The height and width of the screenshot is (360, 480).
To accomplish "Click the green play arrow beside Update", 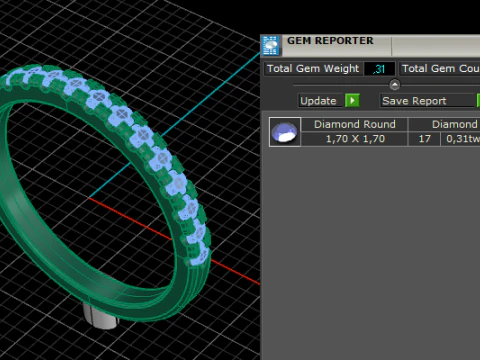I will tap(352, 100).
